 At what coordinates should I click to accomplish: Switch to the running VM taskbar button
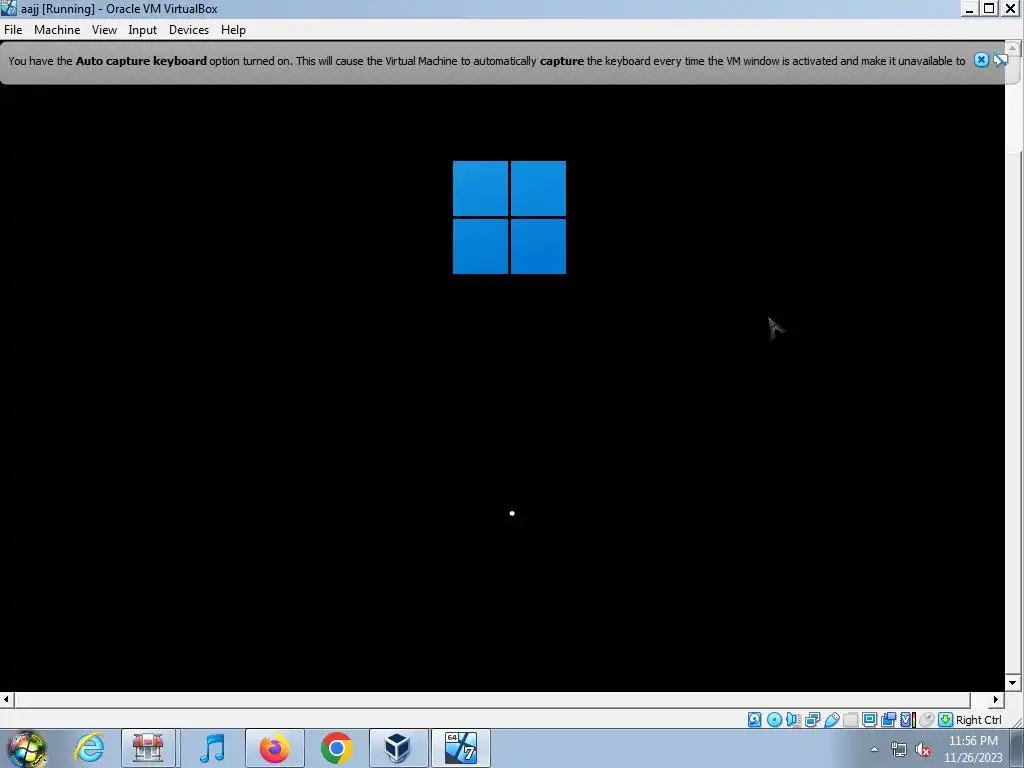point(460,748)
